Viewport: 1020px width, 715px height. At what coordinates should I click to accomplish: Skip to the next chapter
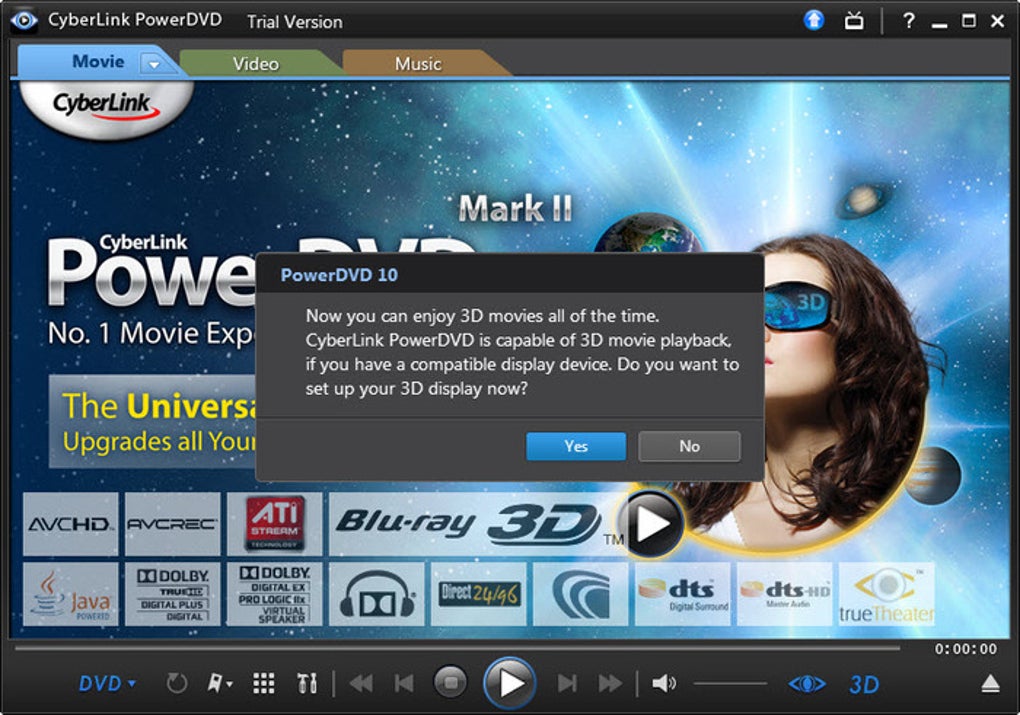tap(567, 684)
